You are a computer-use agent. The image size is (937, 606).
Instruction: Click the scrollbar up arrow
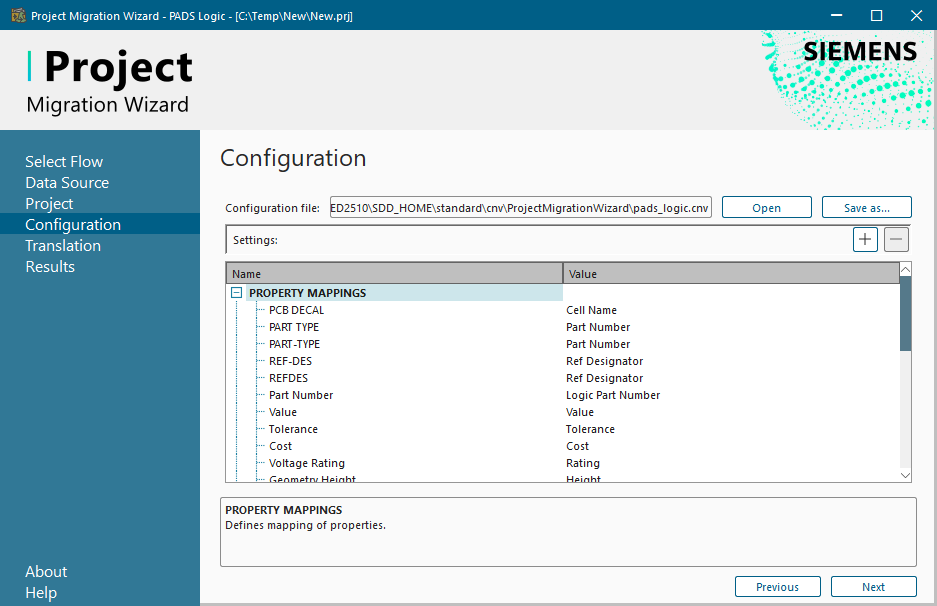pyautogui.click(x=906, y=270)
